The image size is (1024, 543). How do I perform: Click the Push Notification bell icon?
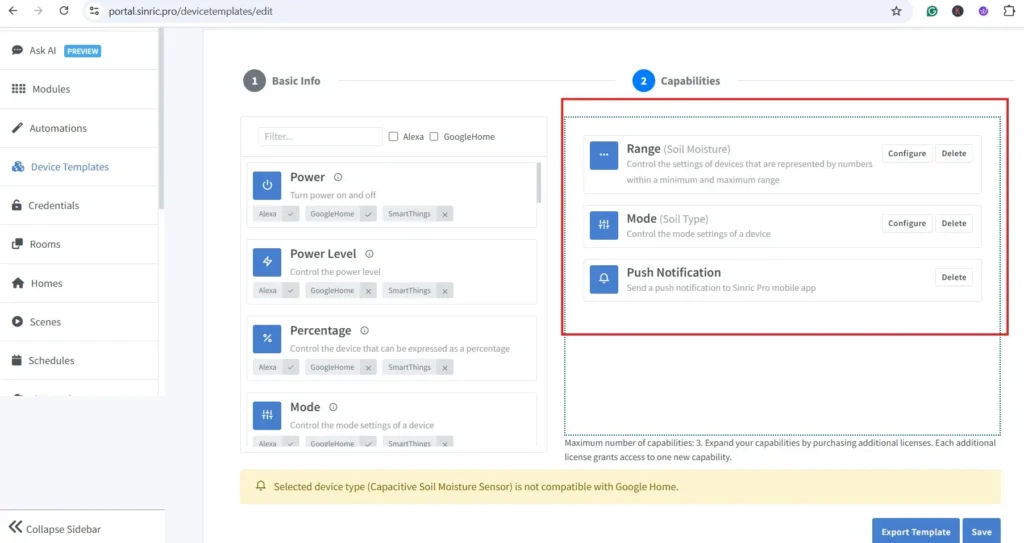[x=604, y=279]
